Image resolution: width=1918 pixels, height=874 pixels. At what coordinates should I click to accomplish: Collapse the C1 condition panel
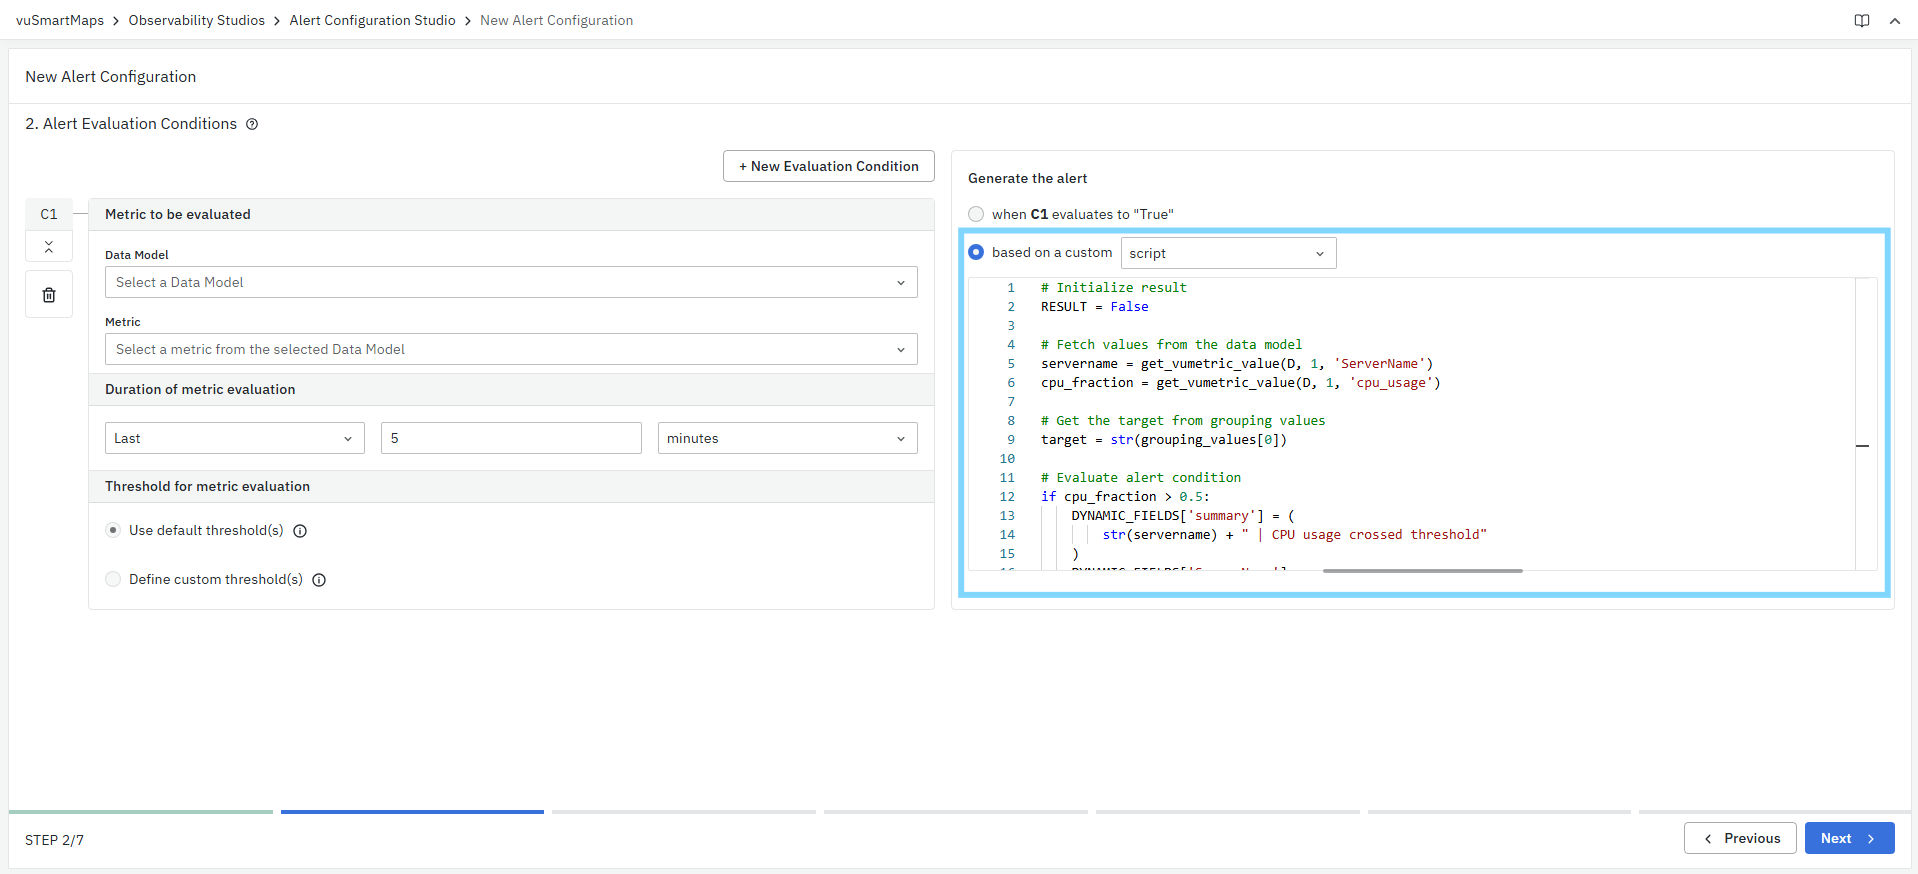[x=49, y=247]
